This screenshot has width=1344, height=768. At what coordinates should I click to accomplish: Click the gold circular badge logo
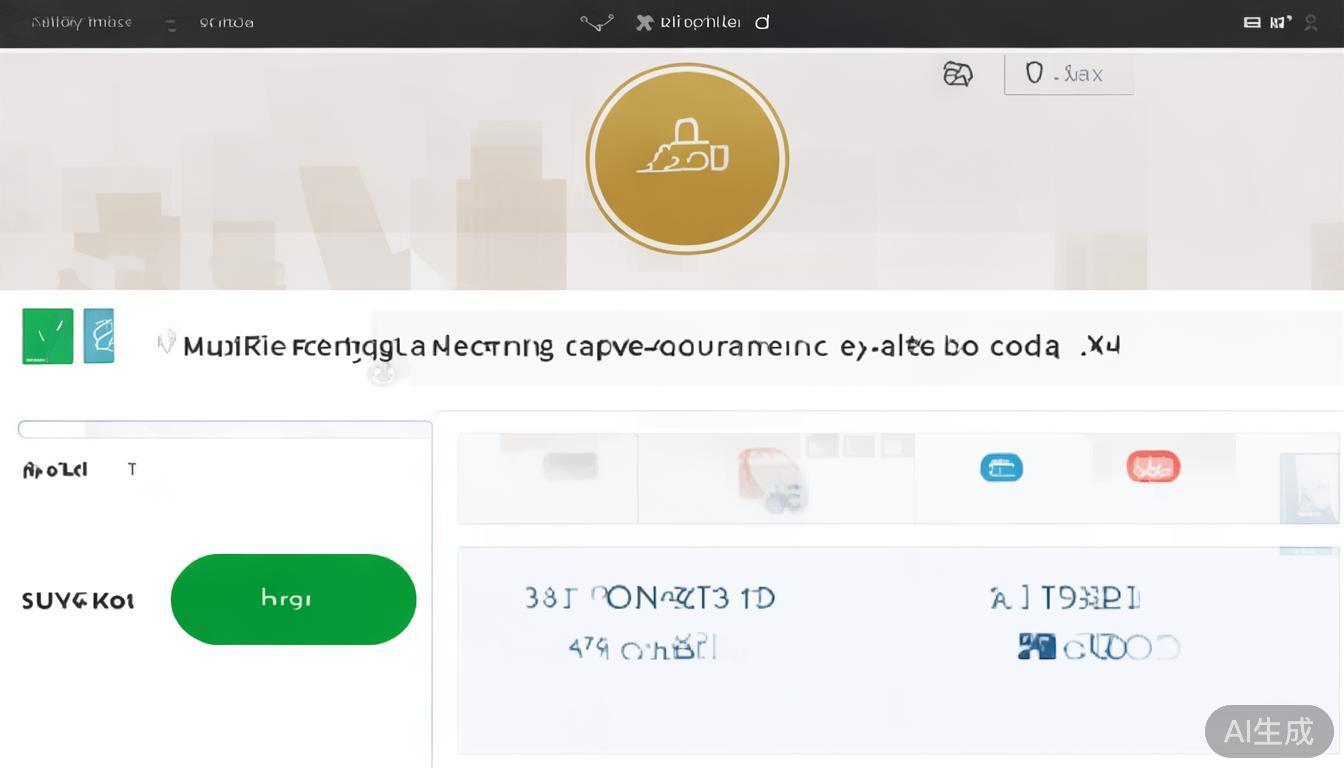pyautogui.click(x=687, y=159)
